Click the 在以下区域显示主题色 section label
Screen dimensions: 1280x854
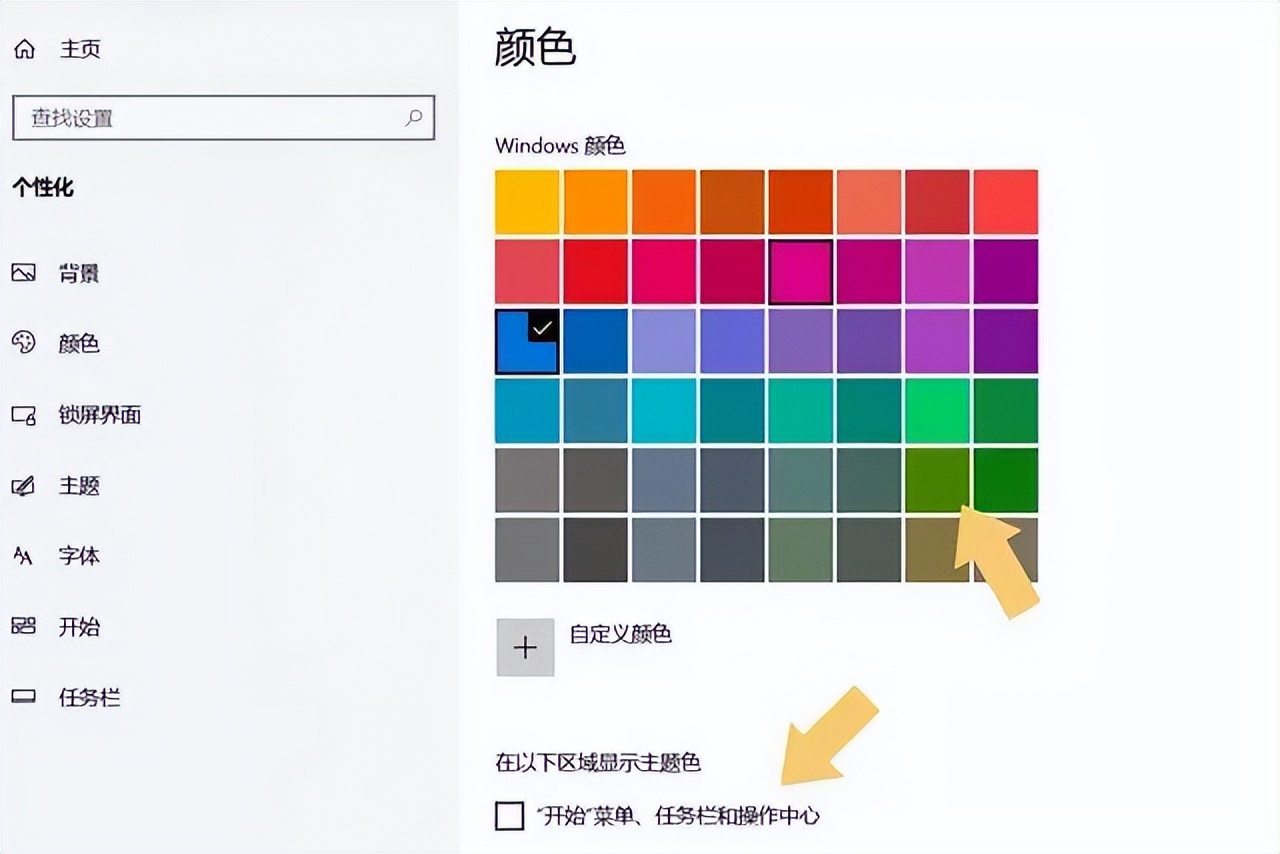click(600, 761)
